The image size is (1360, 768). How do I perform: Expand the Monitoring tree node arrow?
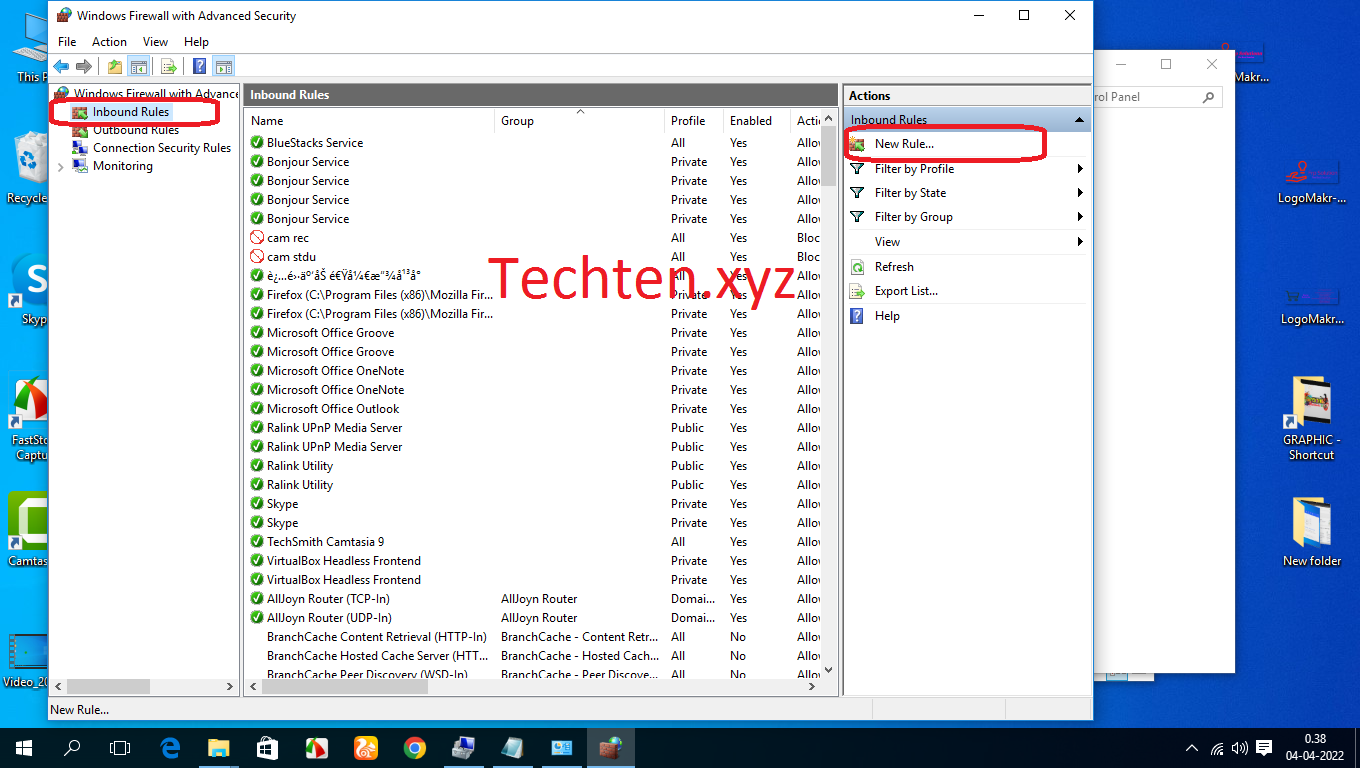tap(61, 167)
